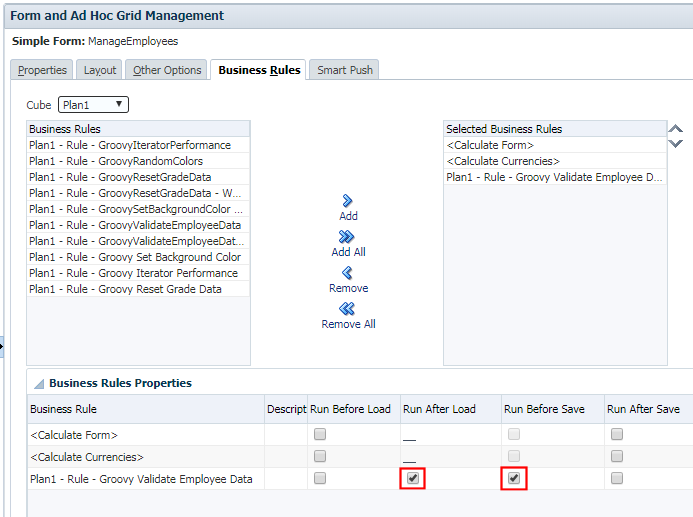The height and width of the screenshot is (517, 693).
Task: Click the Remove All double-left-arrow icon
Action: click(348, 309)
